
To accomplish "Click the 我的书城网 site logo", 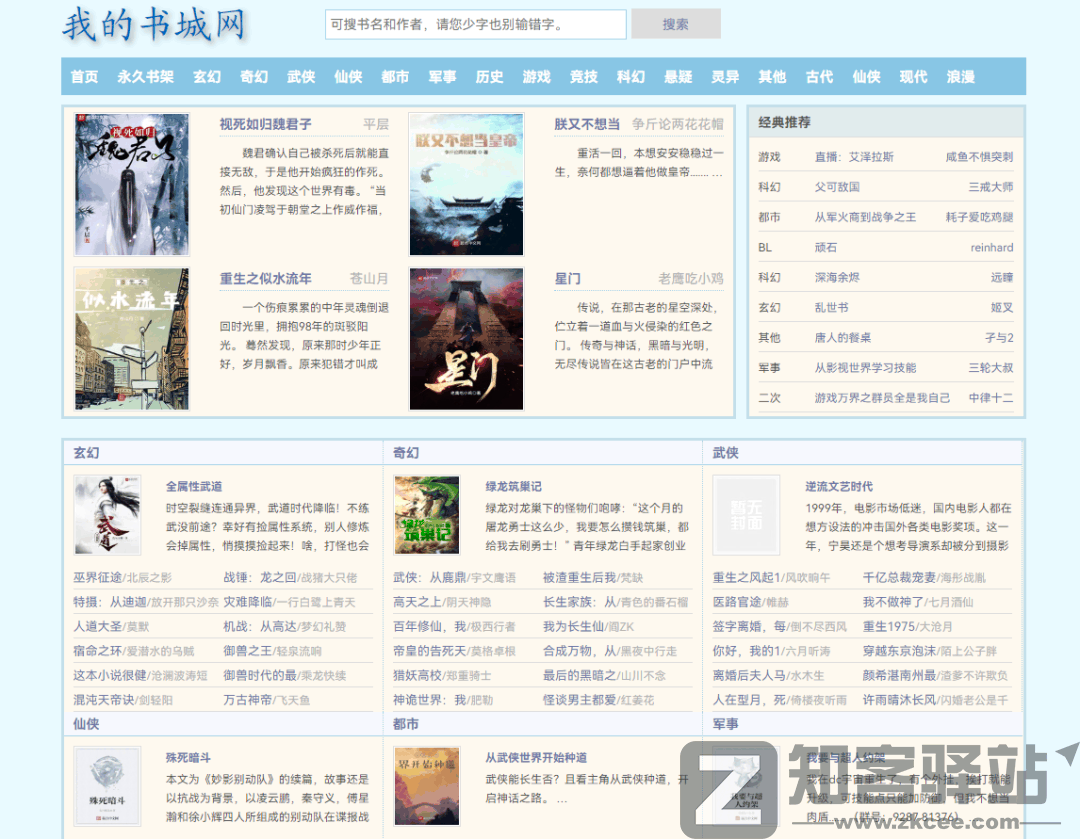I will (154, 26).
